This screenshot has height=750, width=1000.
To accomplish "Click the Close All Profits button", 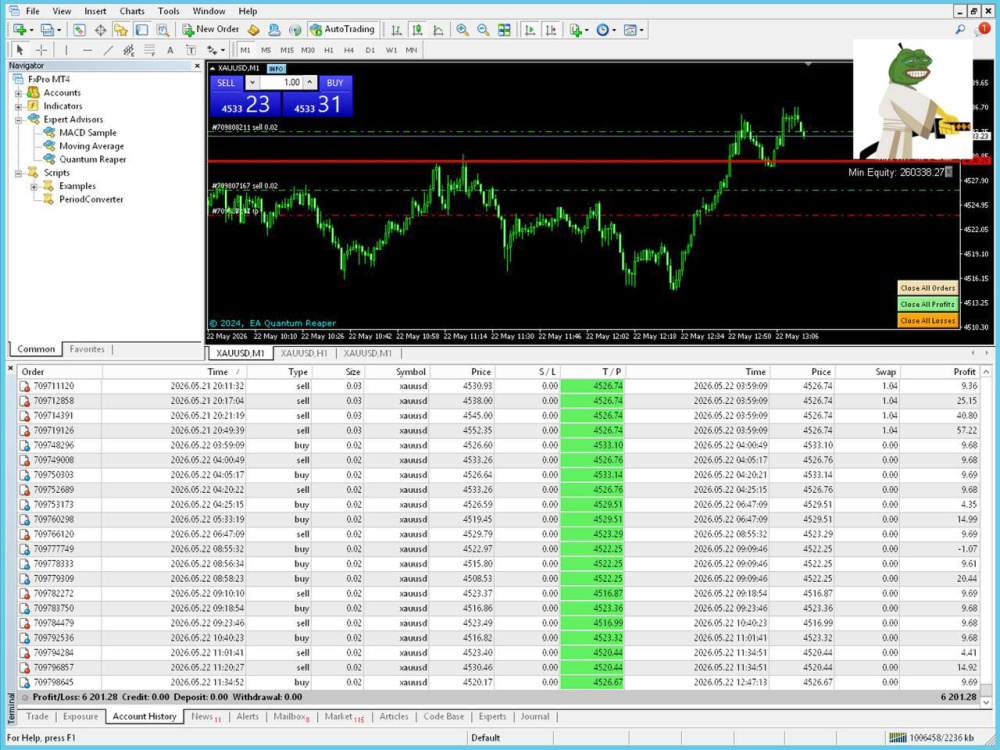I will coord(927,304).
